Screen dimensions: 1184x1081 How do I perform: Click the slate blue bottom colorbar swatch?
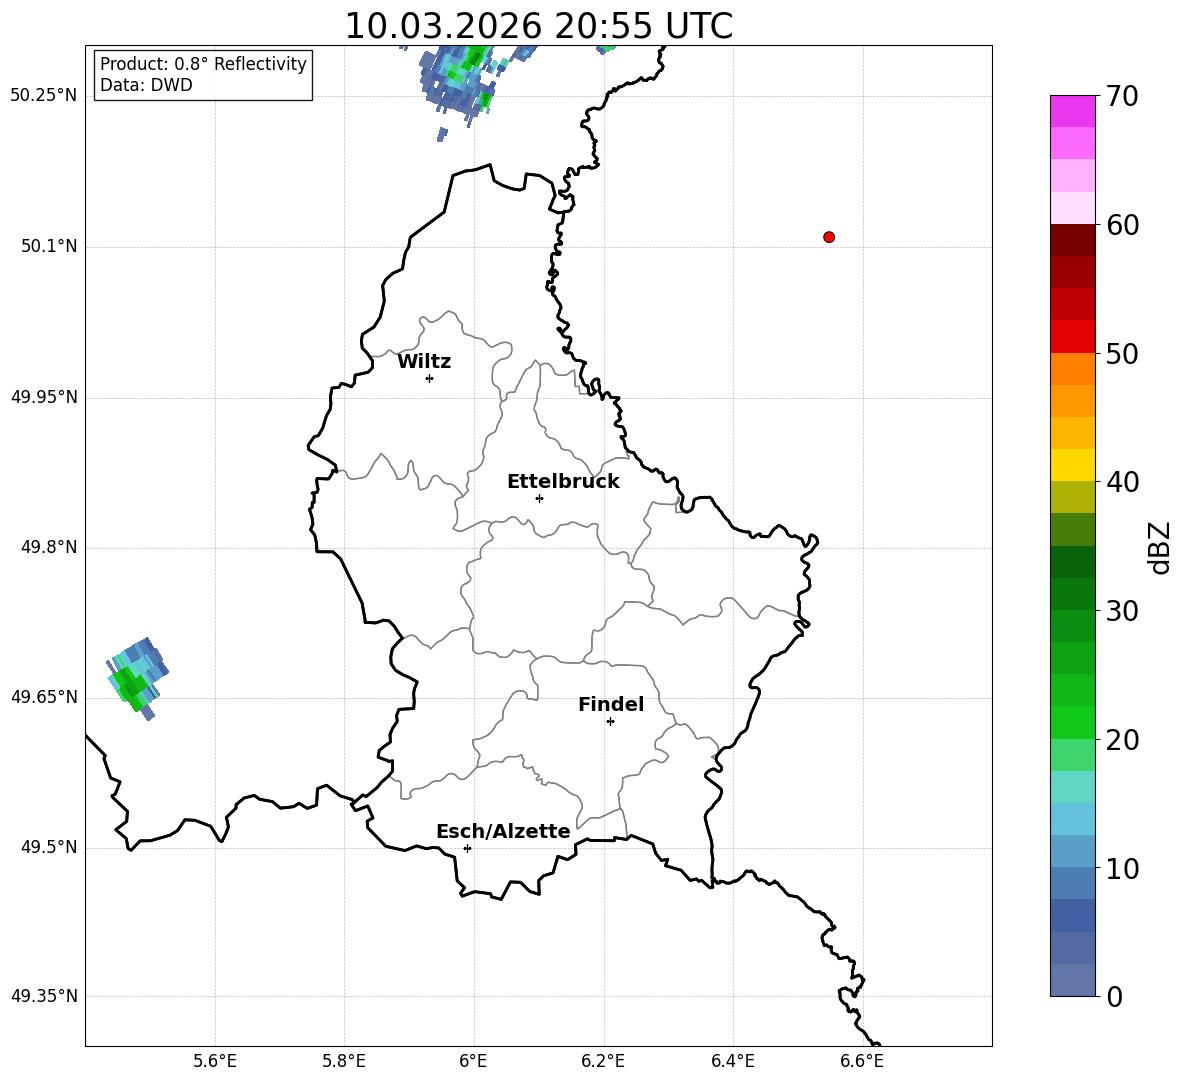(1072, 980)
